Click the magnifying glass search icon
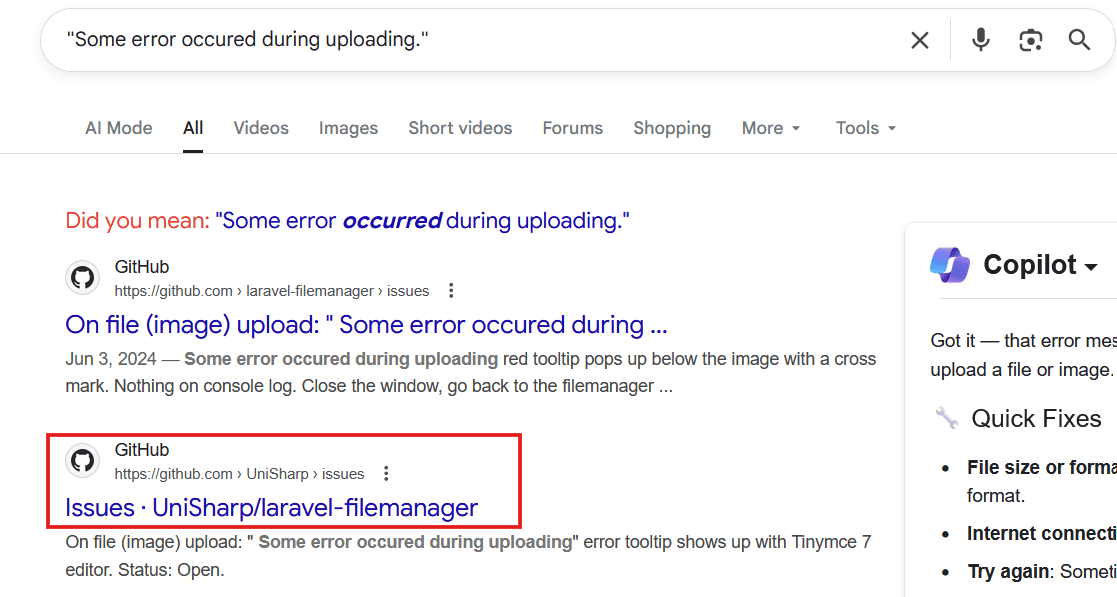 point(1079,40)
